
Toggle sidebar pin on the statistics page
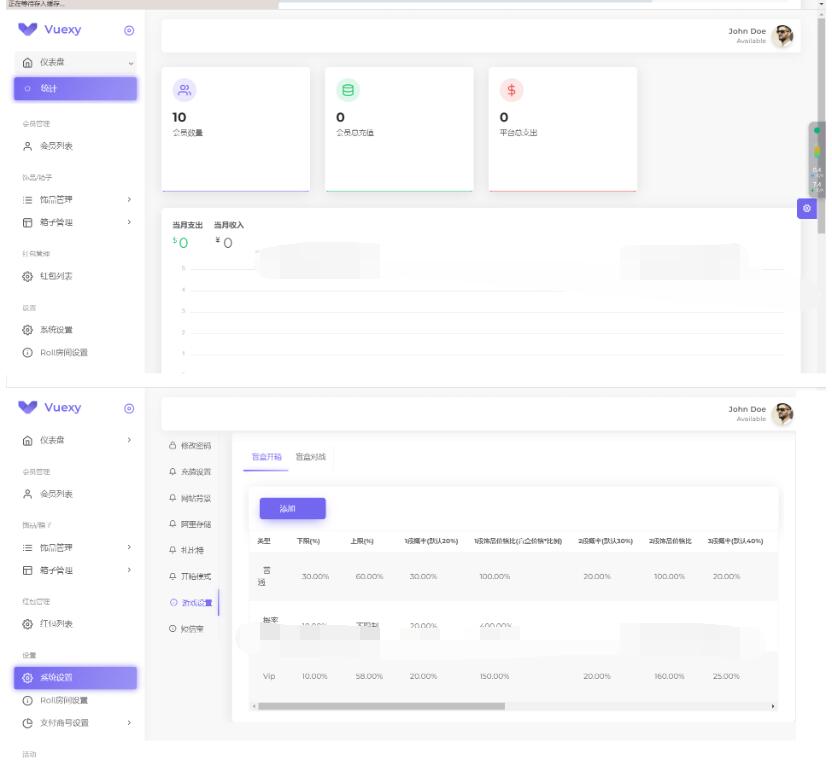(128, 31)
